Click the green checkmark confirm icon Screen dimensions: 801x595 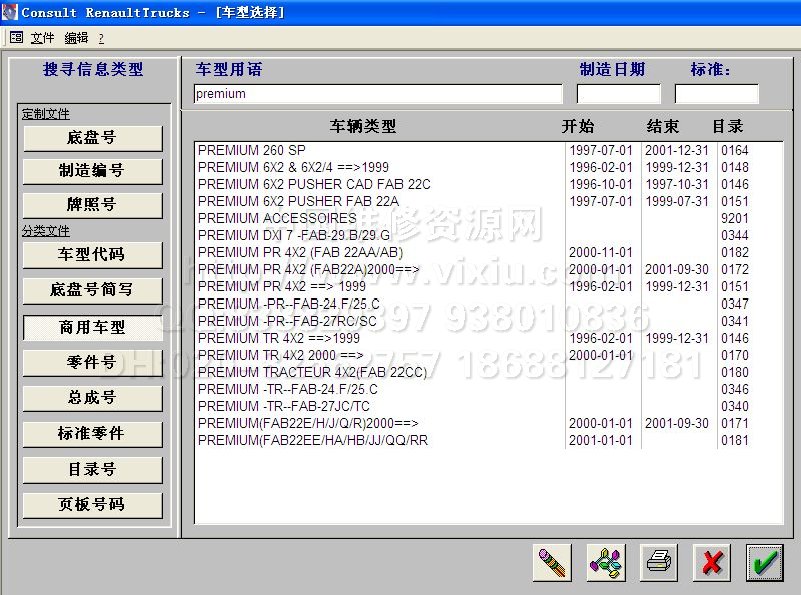tap(765, 562)
